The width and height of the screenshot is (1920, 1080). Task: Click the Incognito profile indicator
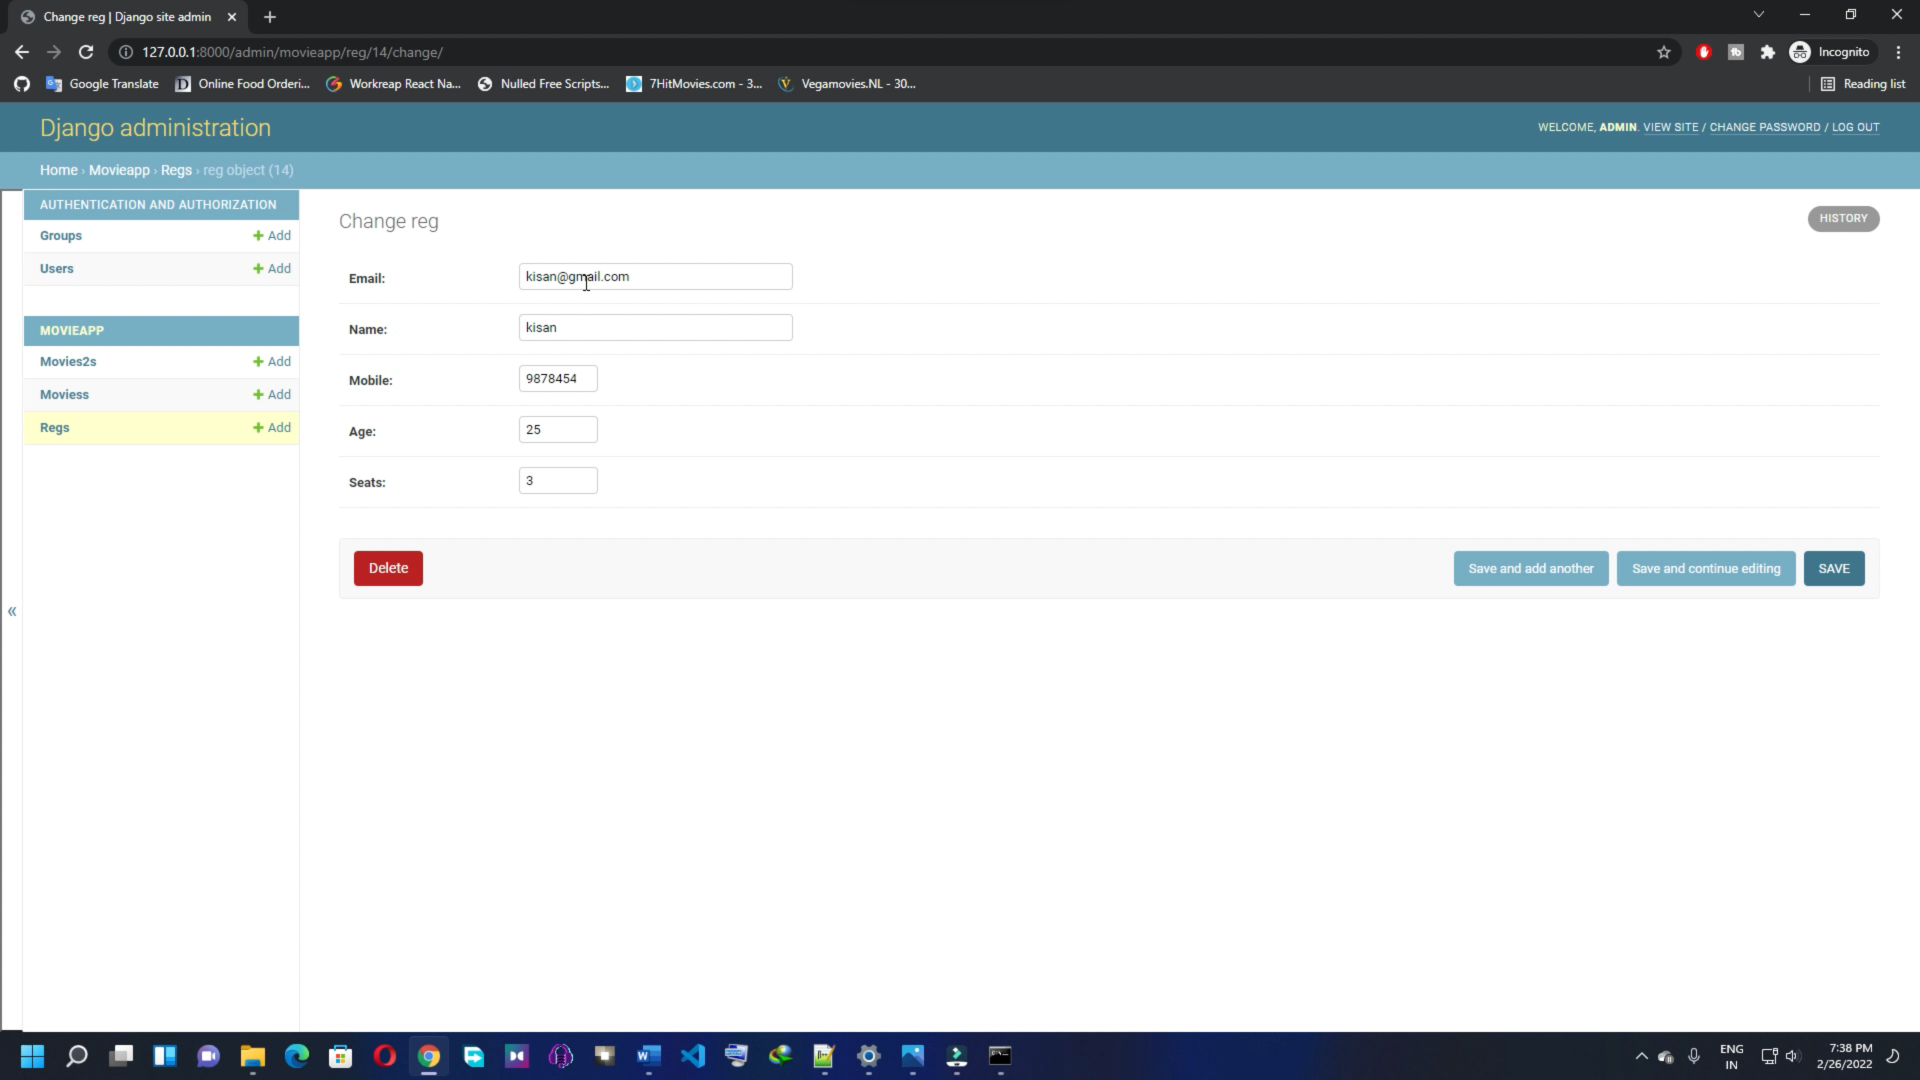(1830, 52)
